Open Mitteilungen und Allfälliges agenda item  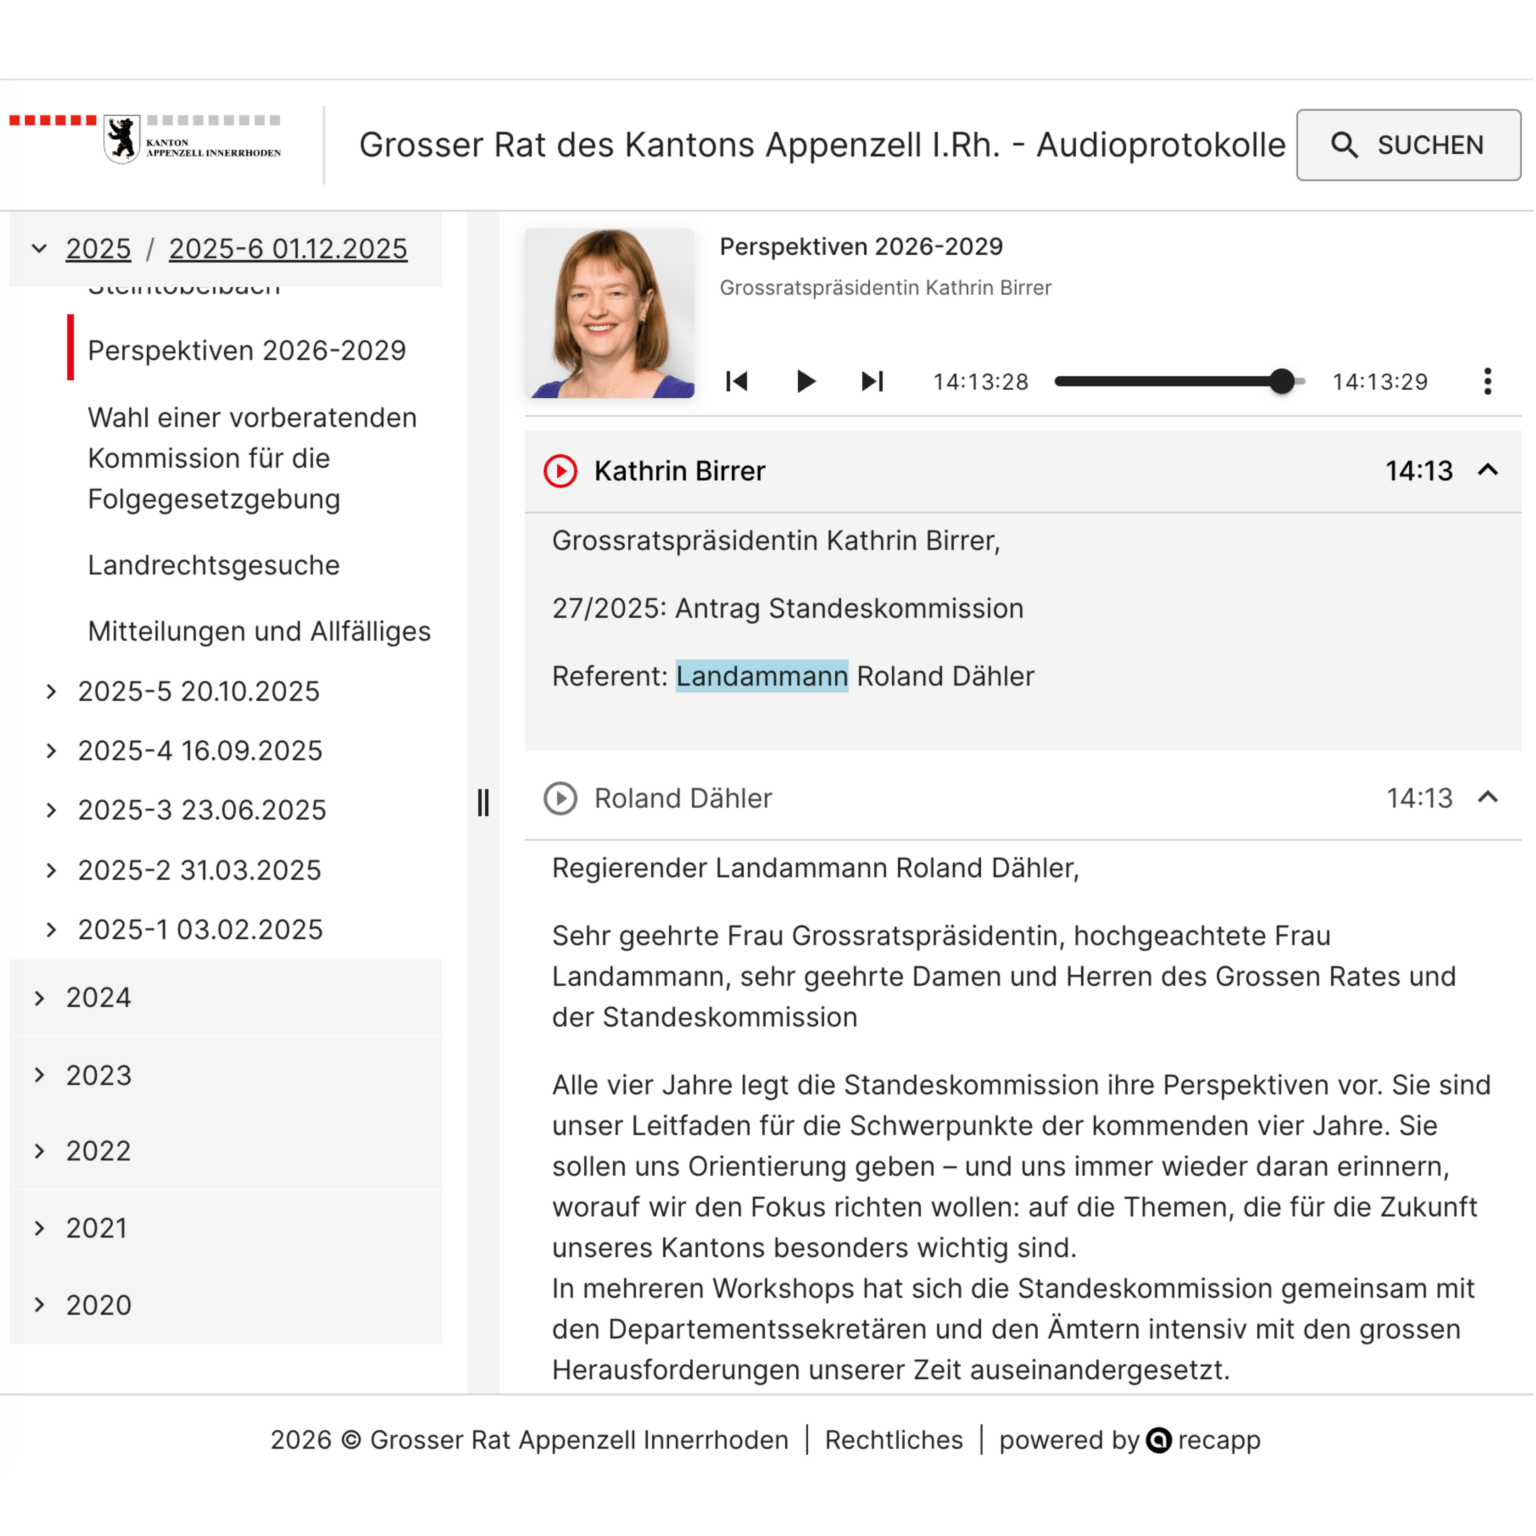point(259,631)
